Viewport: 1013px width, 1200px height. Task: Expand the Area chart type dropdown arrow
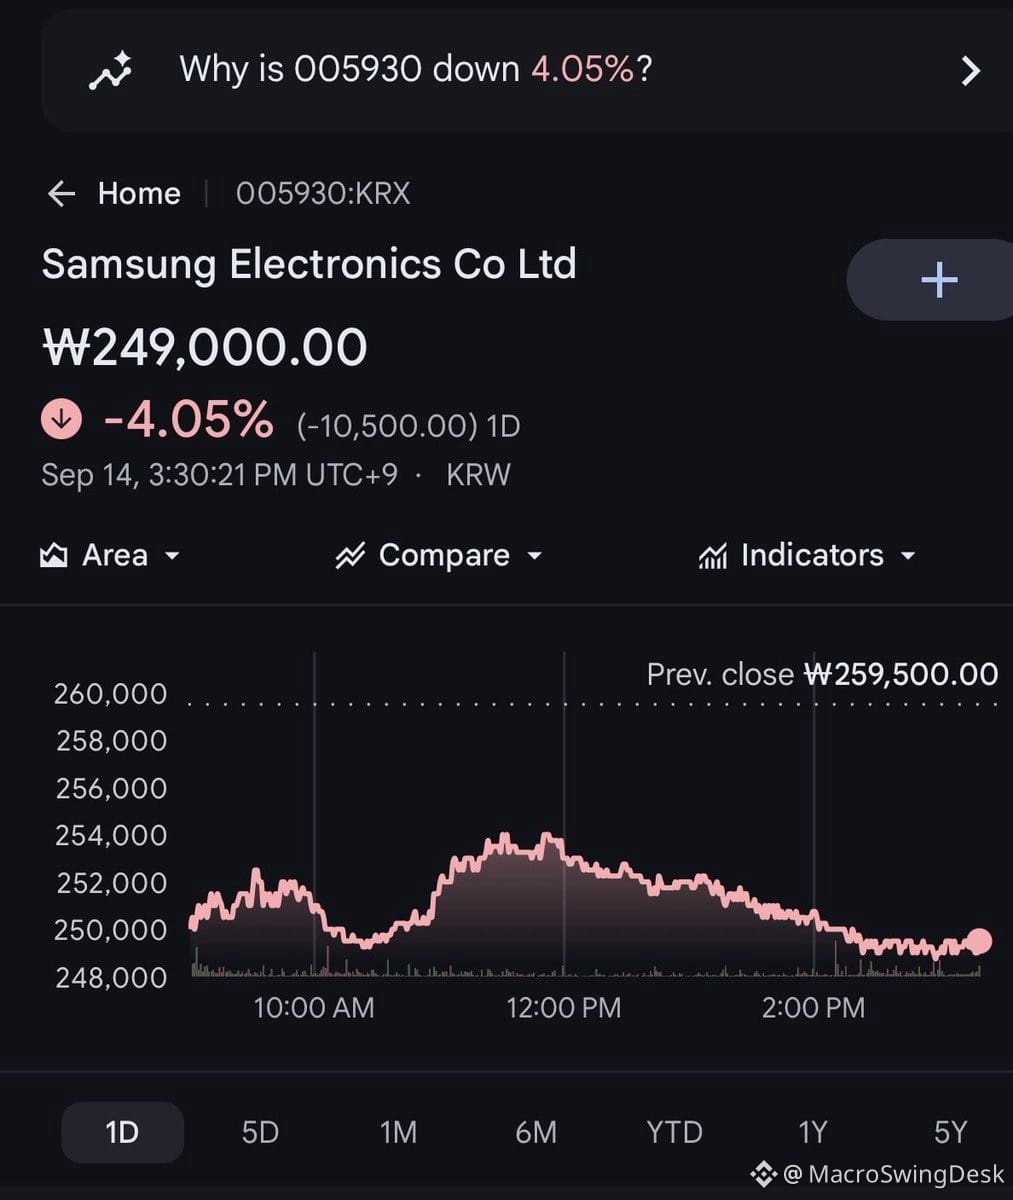coord(172,556)
